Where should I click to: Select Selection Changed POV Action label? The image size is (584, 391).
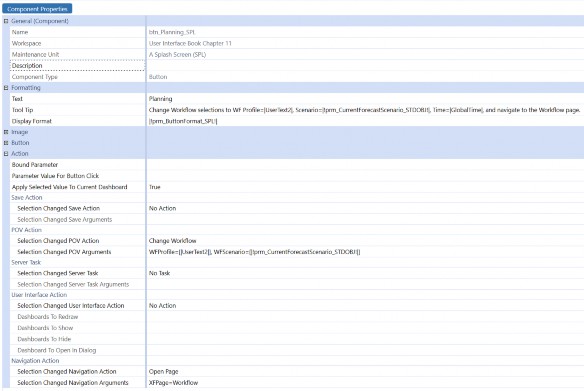coord(58,241)
